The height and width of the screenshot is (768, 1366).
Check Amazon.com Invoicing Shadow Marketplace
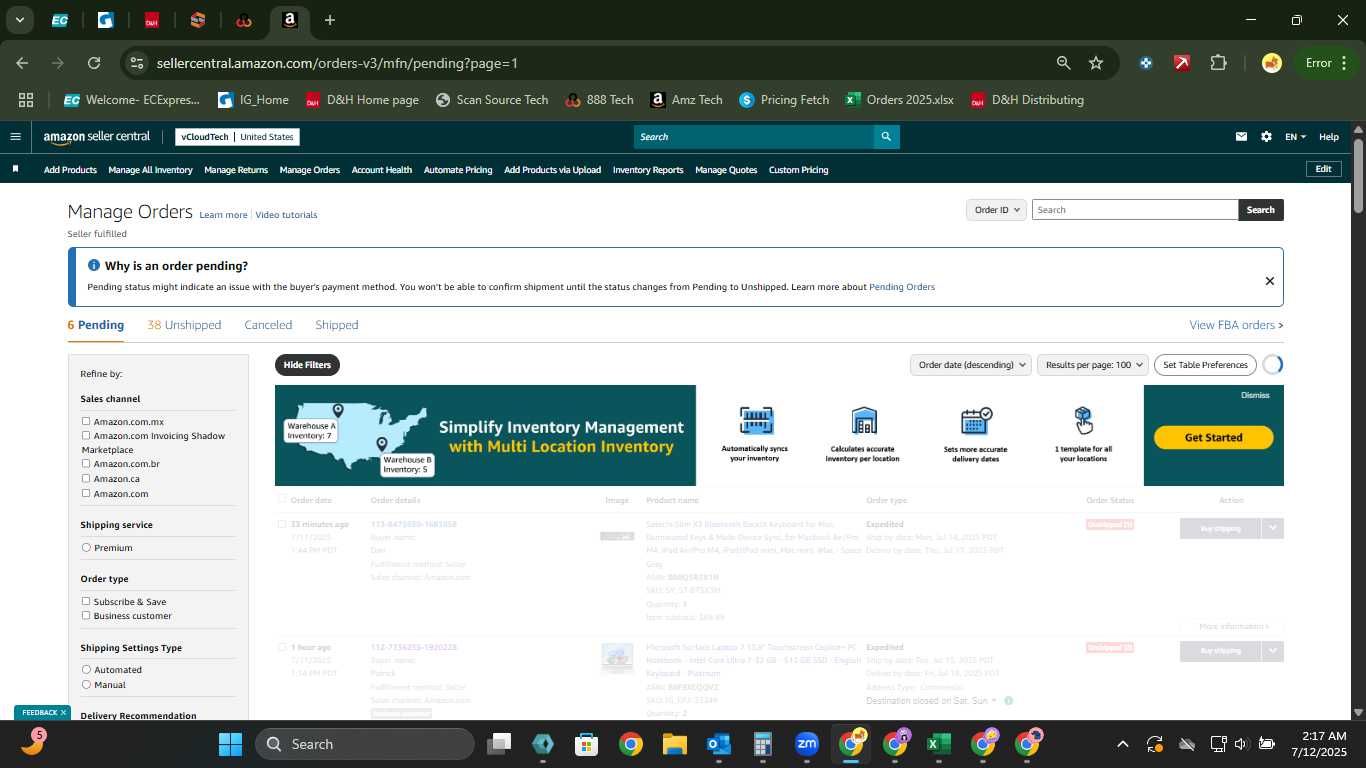click(86, 436)
